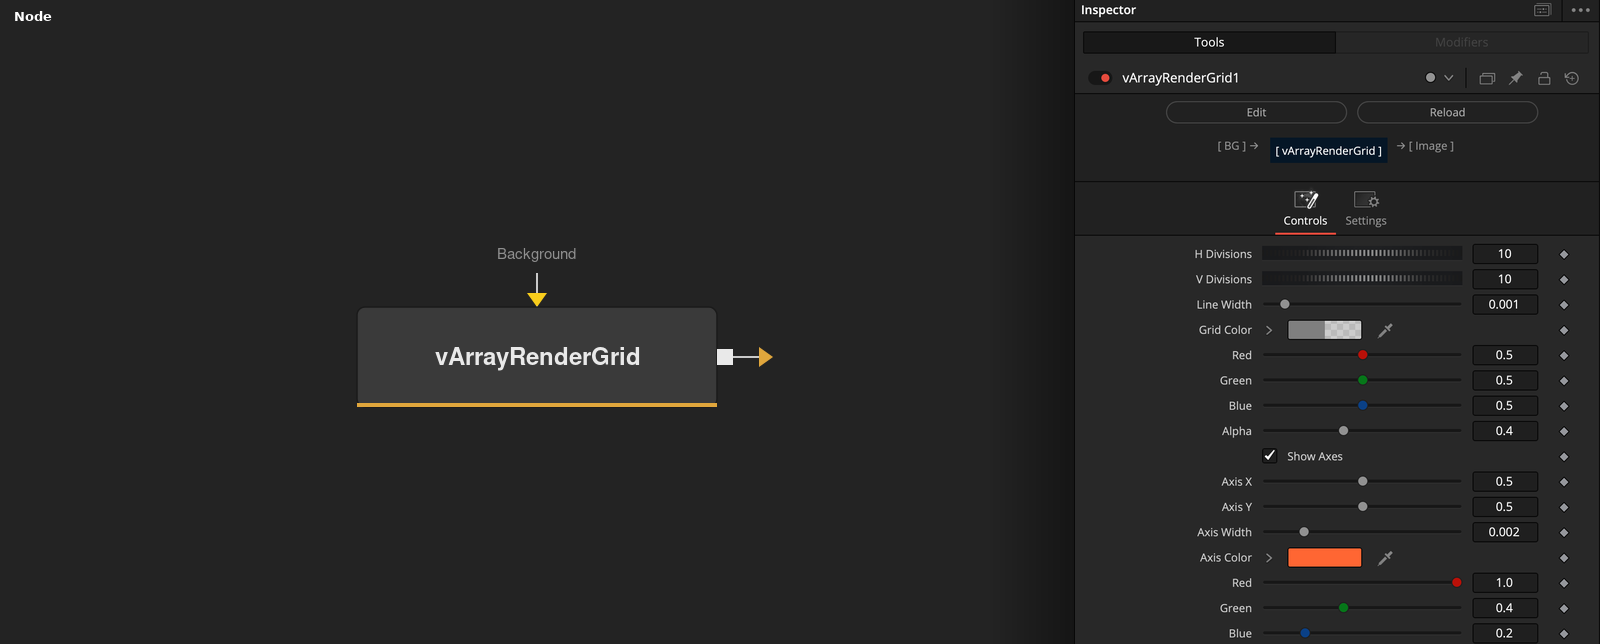Click the Inspector panel title
1600x644 pixels.
1108,10
